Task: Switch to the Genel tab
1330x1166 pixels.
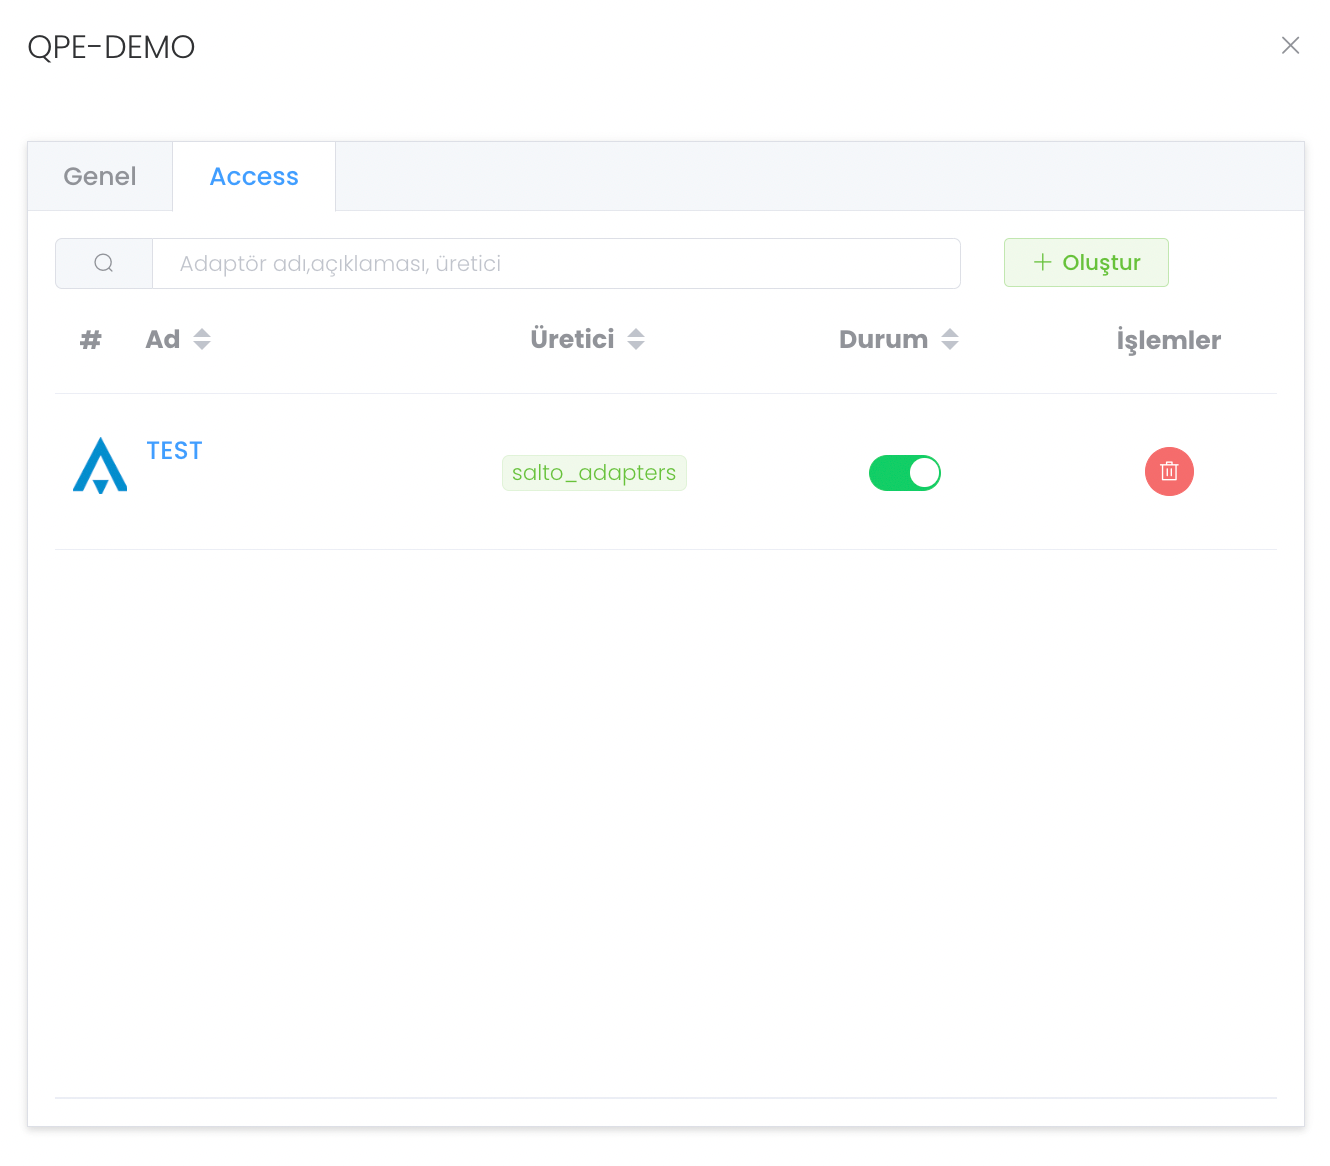Action: coord(100,177)
